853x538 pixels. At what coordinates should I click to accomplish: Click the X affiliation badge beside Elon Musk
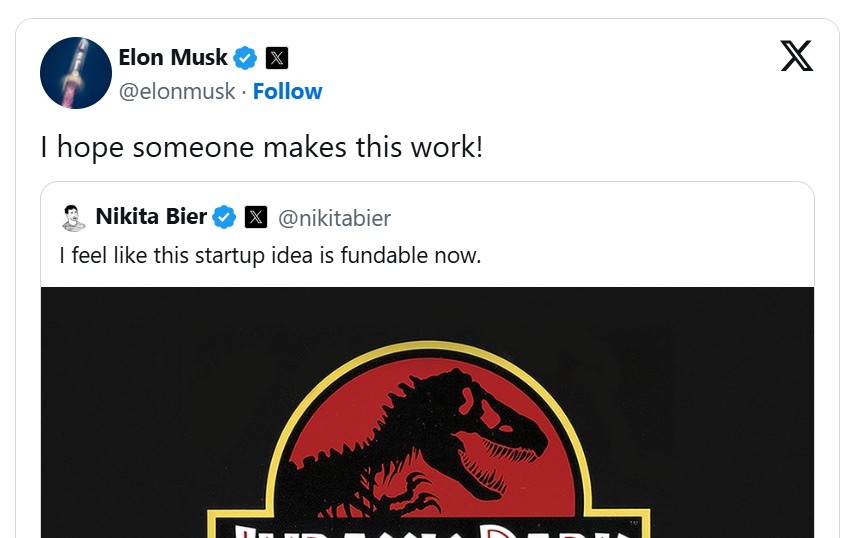(277, 57)
